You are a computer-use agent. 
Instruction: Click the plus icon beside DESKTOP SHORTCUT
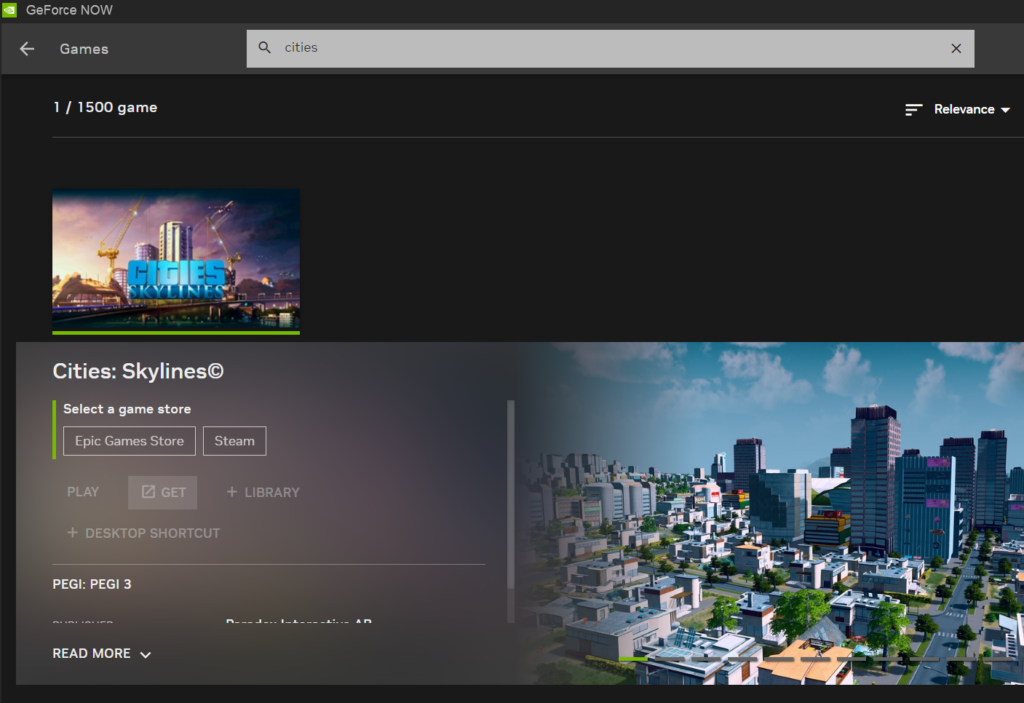coord(72,533)
